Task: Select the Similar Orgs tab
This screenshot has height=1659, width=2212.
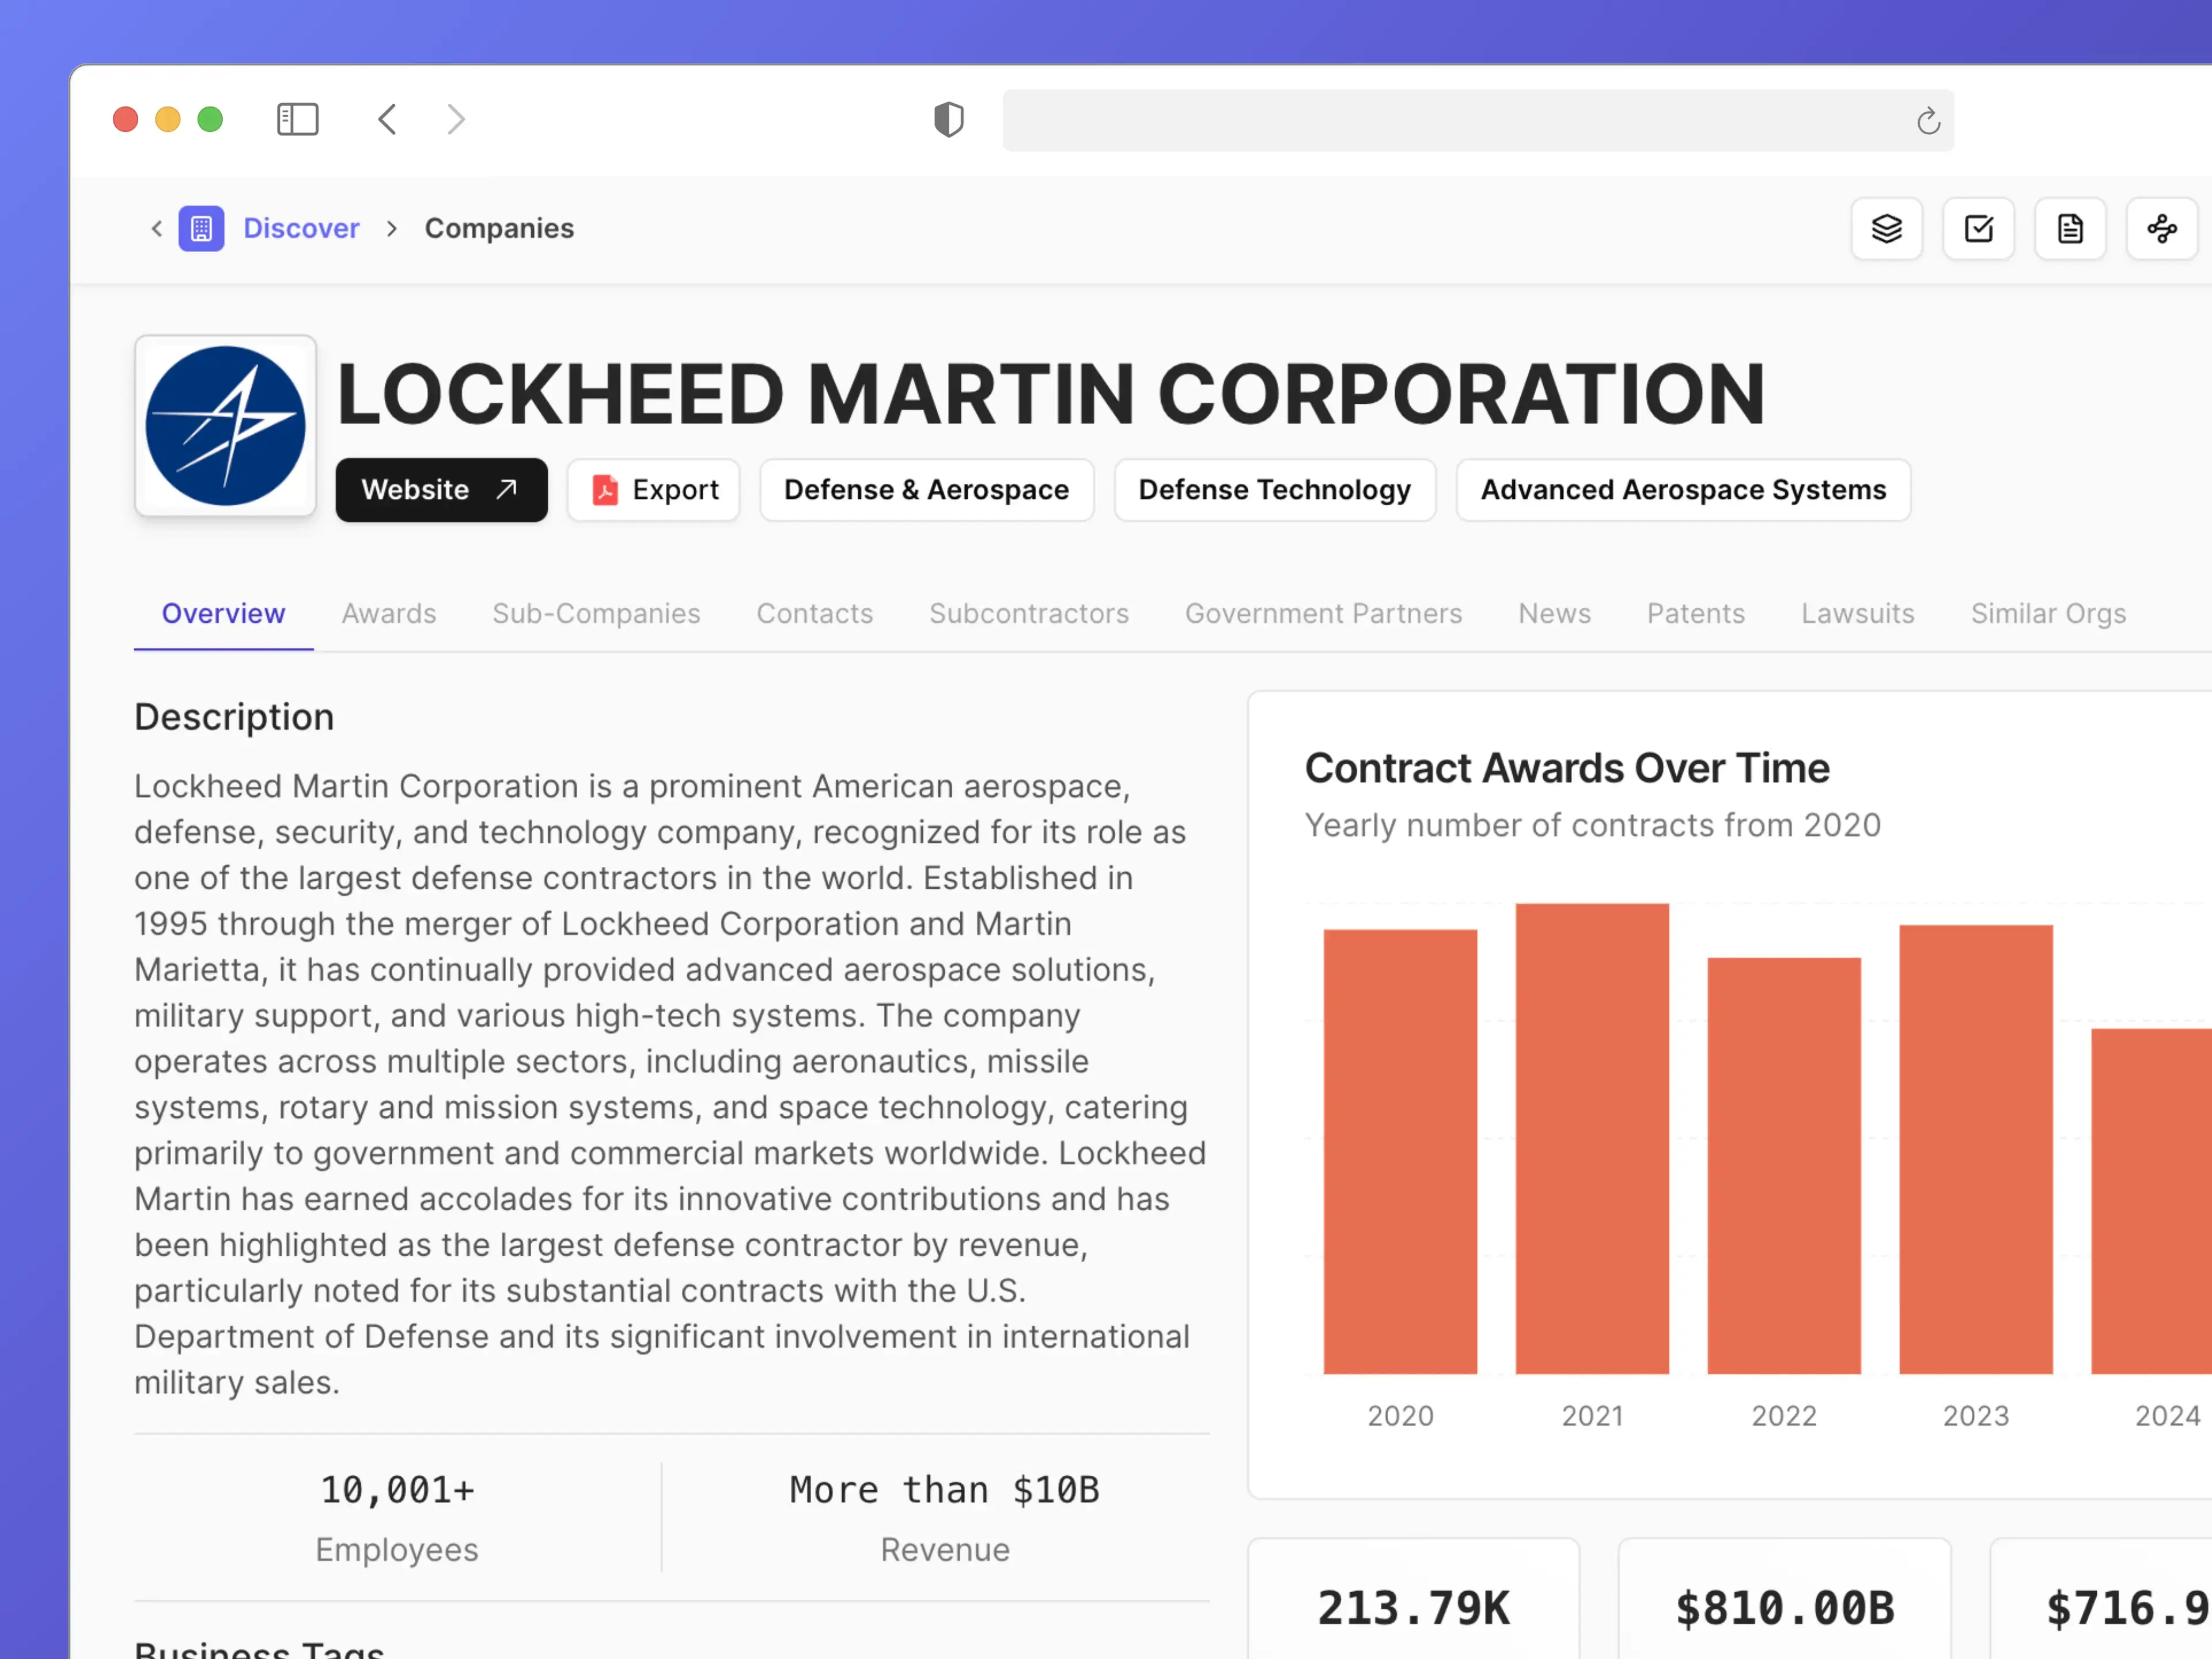Action: (x=2048, y=613)
